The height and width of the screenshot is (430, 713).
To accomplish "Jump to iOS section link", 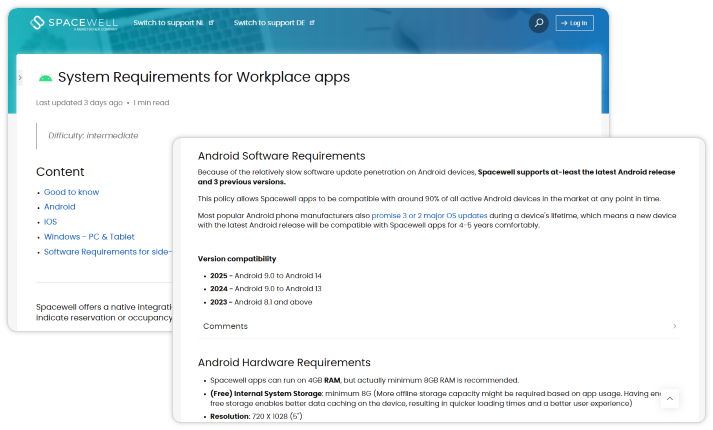I will point(50,222).
